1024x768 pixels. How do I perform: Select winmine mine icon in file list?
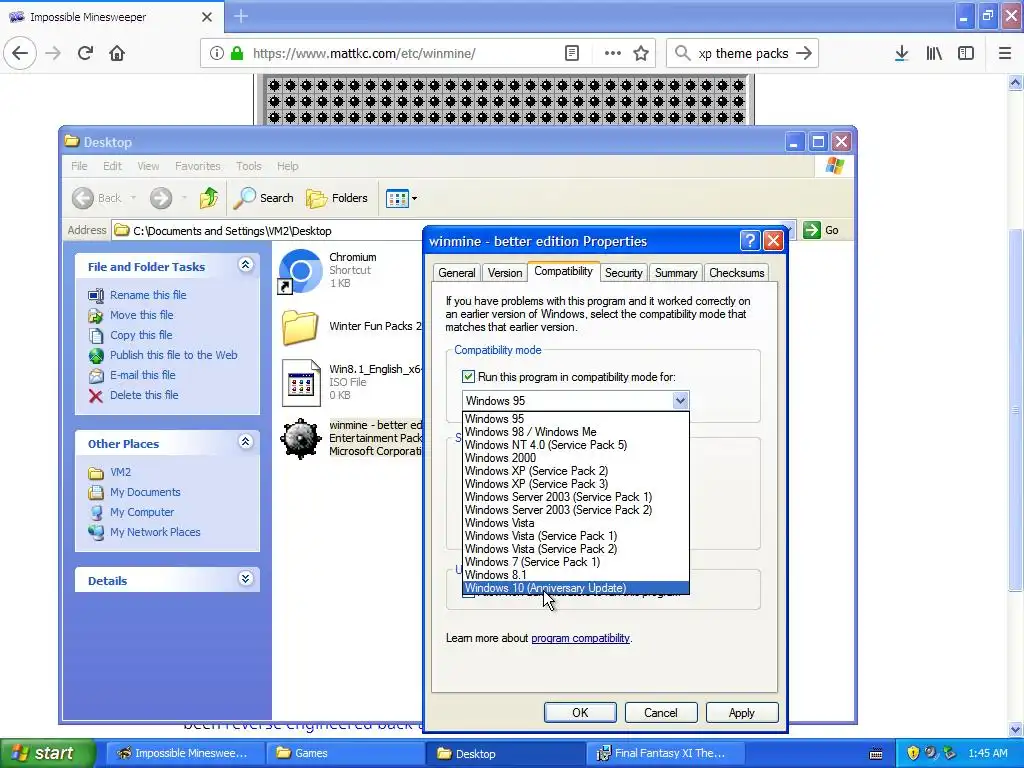[x=300, y=438]
